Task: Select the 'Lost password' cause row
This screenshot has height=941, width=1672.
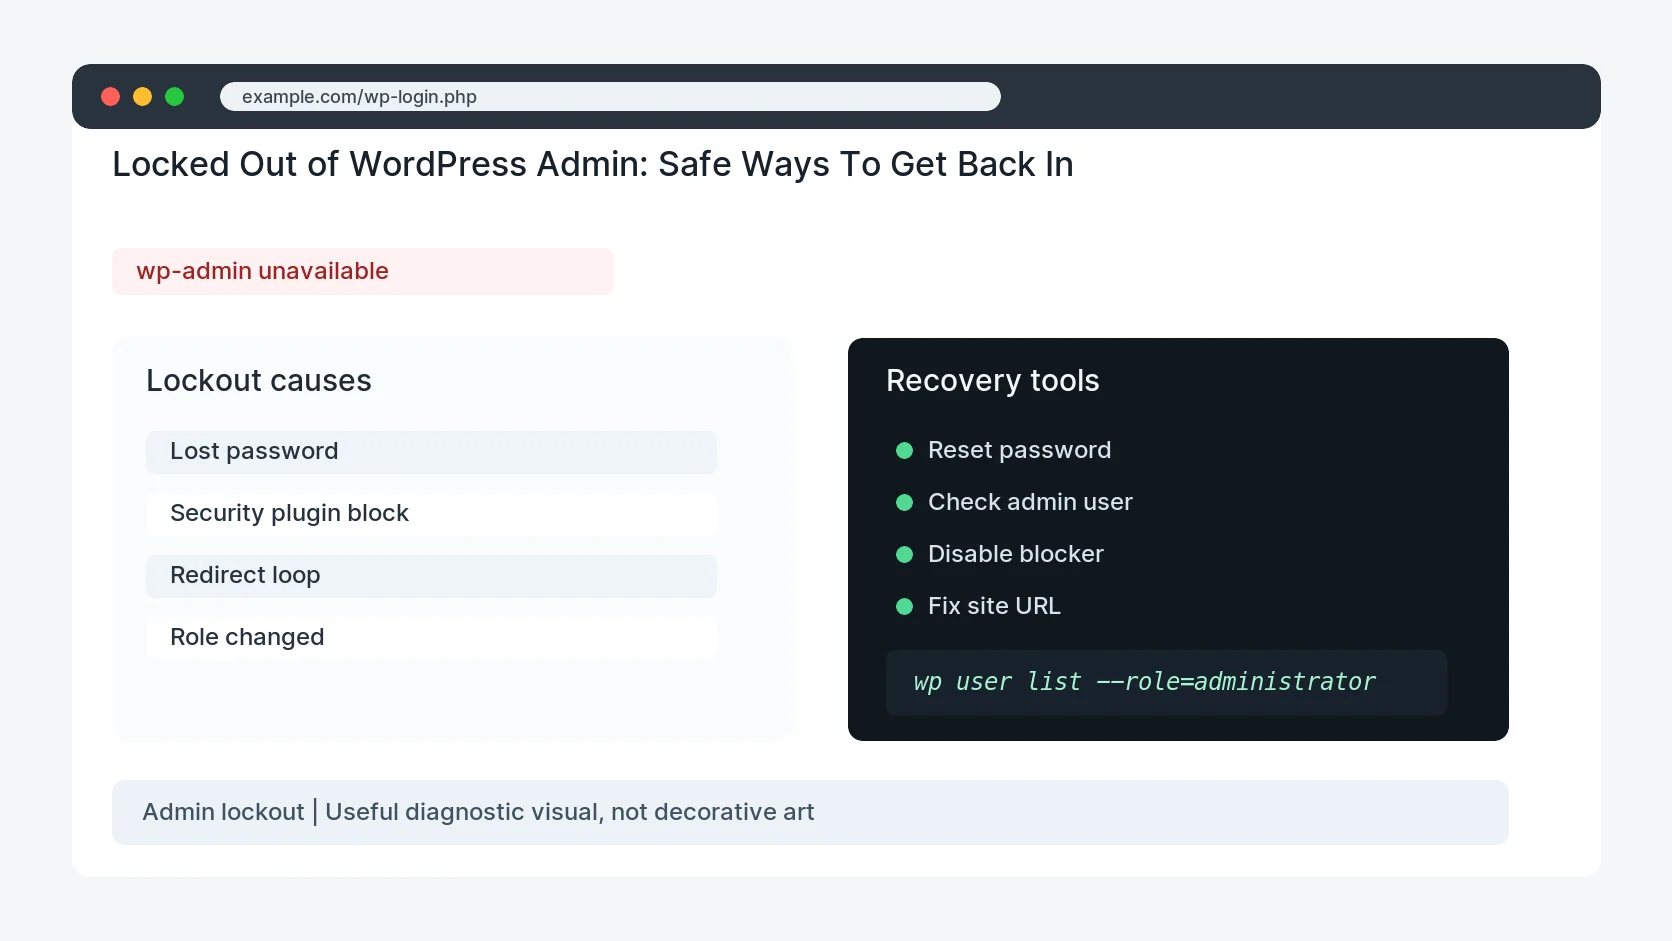Action: (x=431, y=452)
